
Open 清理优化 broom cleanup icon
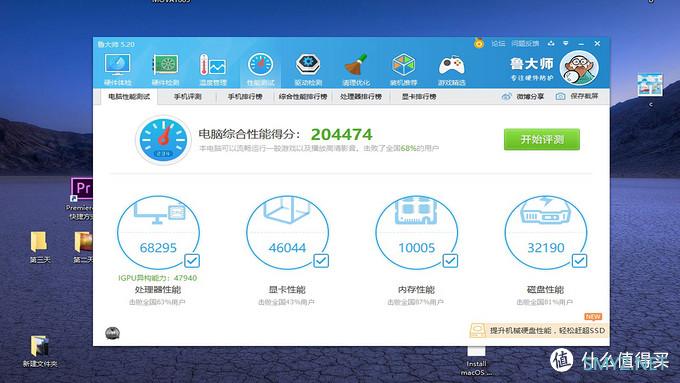(x=356, y=69)
